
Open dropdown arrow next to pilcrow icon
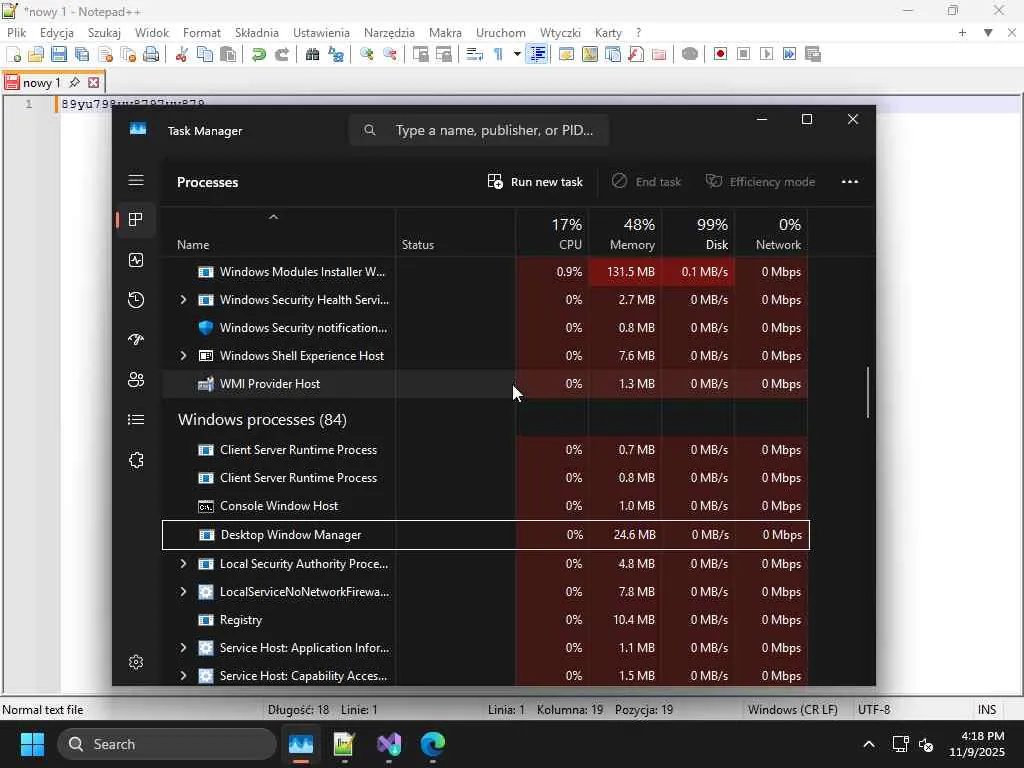click(x=517, y=54)
